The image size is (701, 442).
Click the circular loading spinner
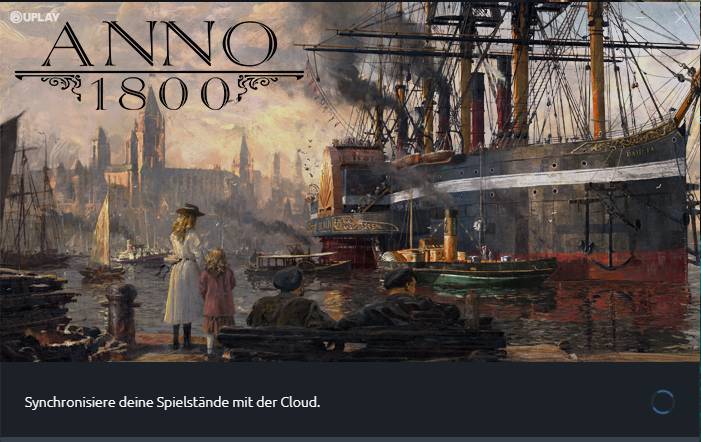[x=663, y=402]
